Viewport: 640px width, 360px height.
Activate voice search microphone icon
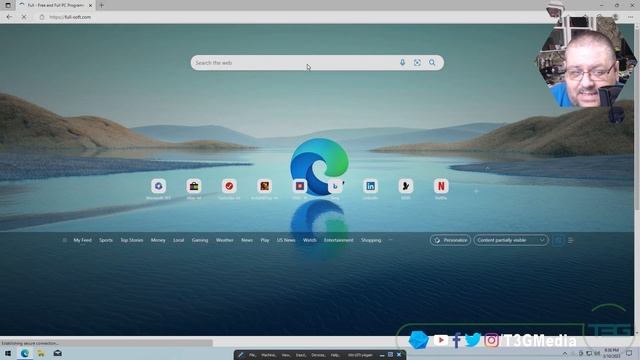tap(402, 62)
